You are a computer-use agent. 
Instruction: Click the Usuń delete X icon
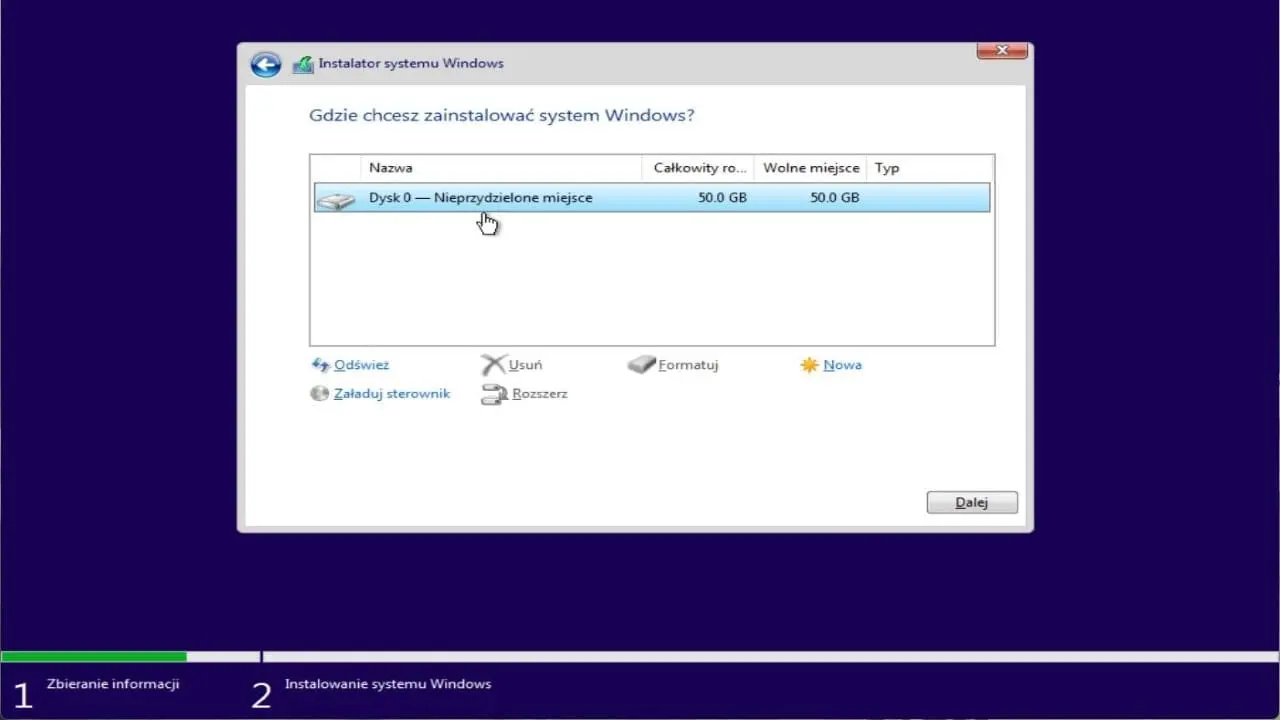coord(493,365)
